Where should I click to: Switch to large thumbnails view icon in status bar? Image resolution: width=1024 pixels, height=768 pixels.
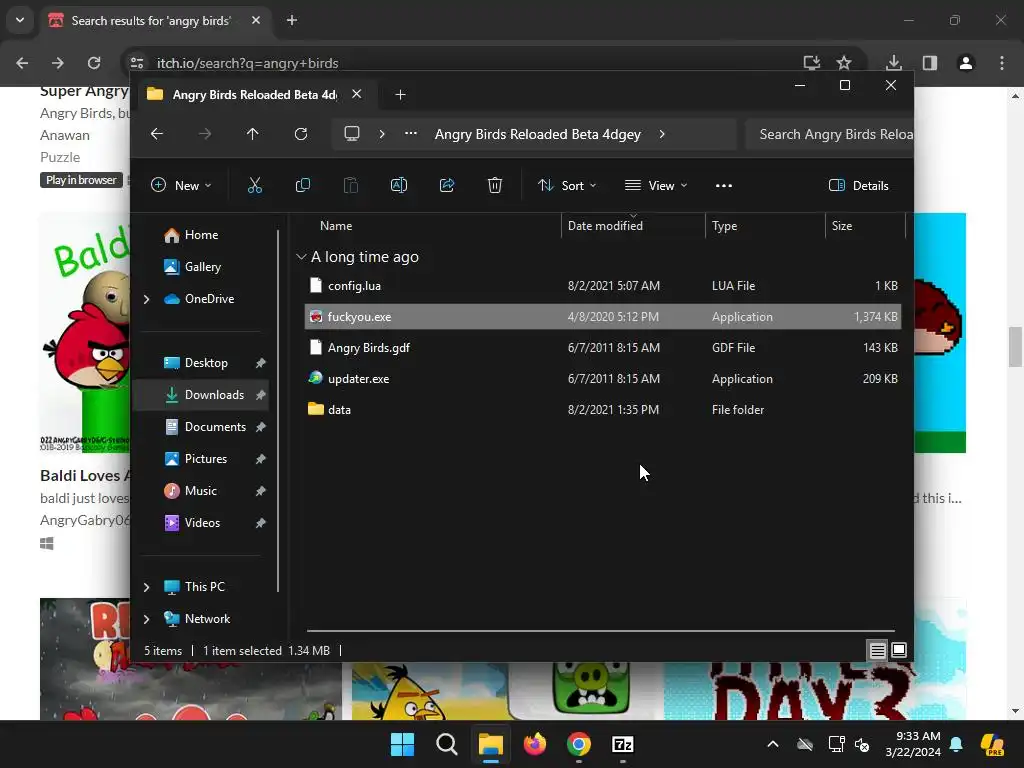(x=899, y=650)
